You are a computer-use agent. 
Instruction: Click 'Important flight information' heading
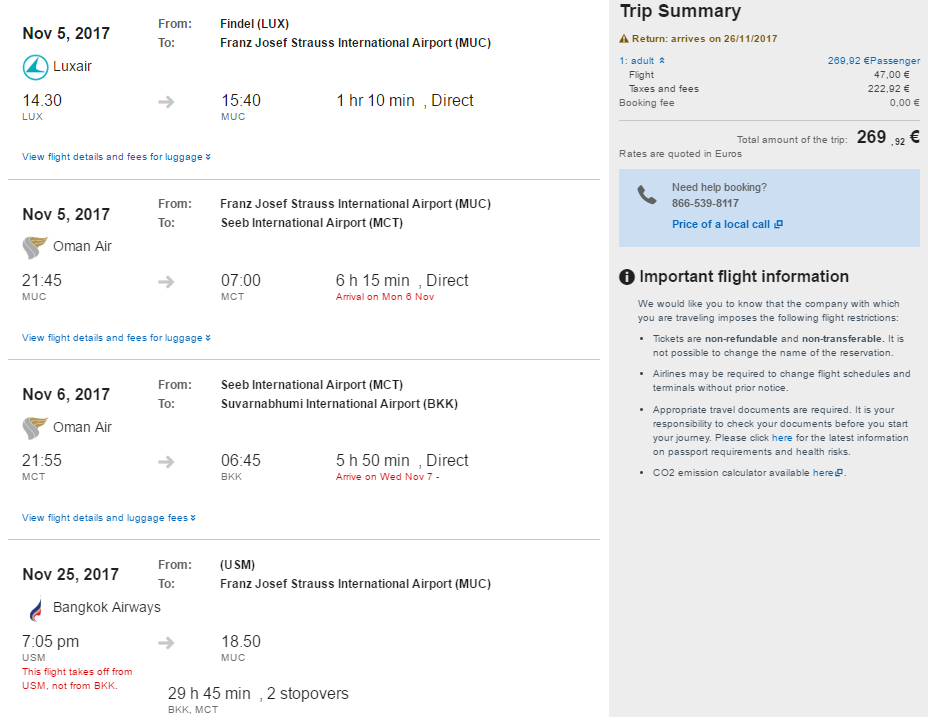pyautogui.click(x=744, y=276)
